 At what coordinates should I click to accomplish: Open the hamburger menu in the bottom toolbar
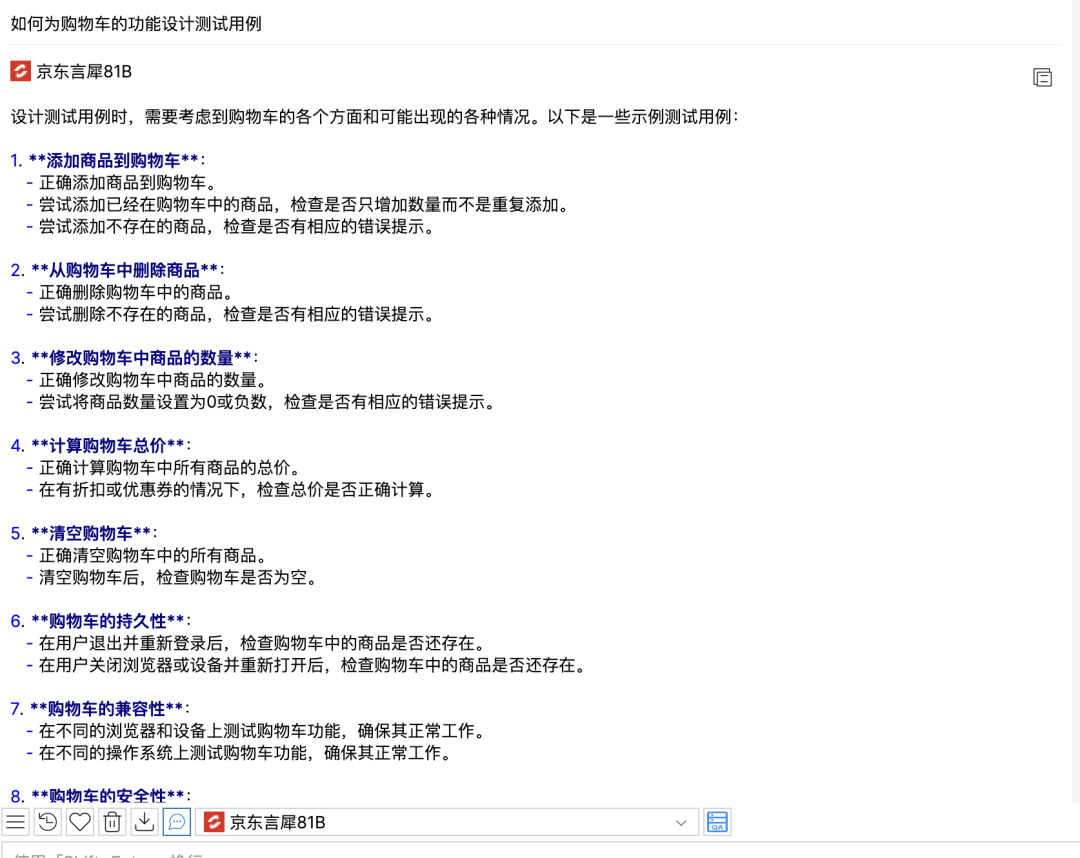click(16, 821)
